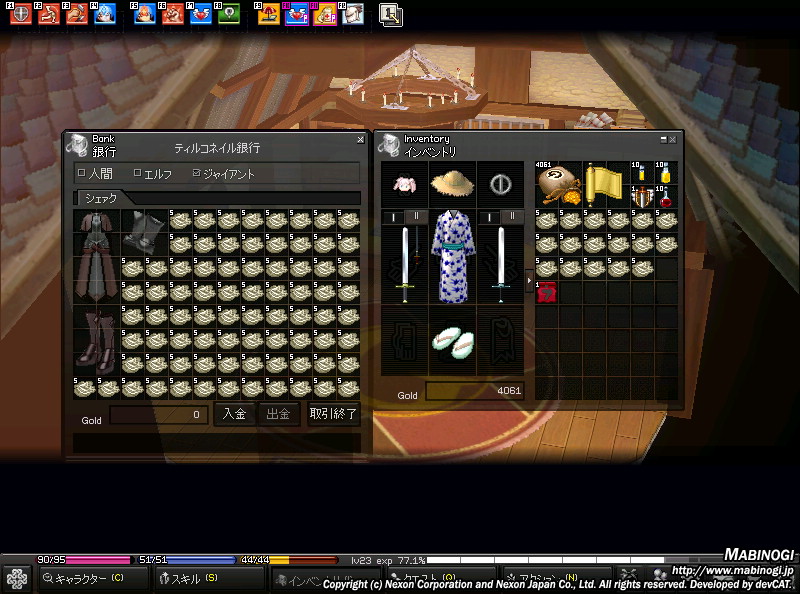The height and width of the screenshot is (594, 800).
Task: Pick the small yellow potion stack
Action: point(641,172)
